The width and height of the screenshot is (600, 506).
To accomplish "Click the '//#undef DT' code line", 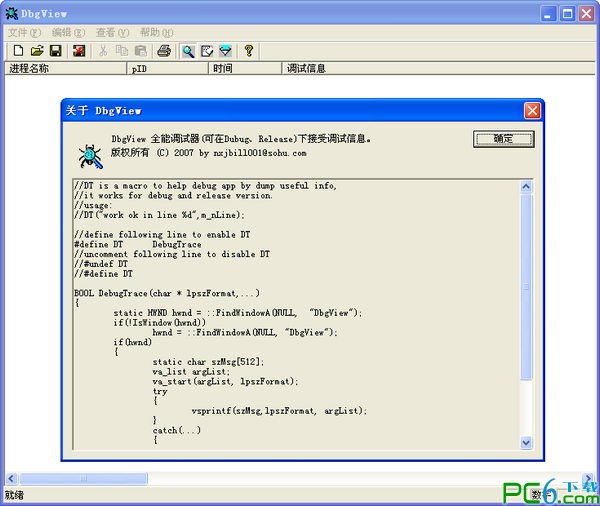I will click(x=101, y=264).
